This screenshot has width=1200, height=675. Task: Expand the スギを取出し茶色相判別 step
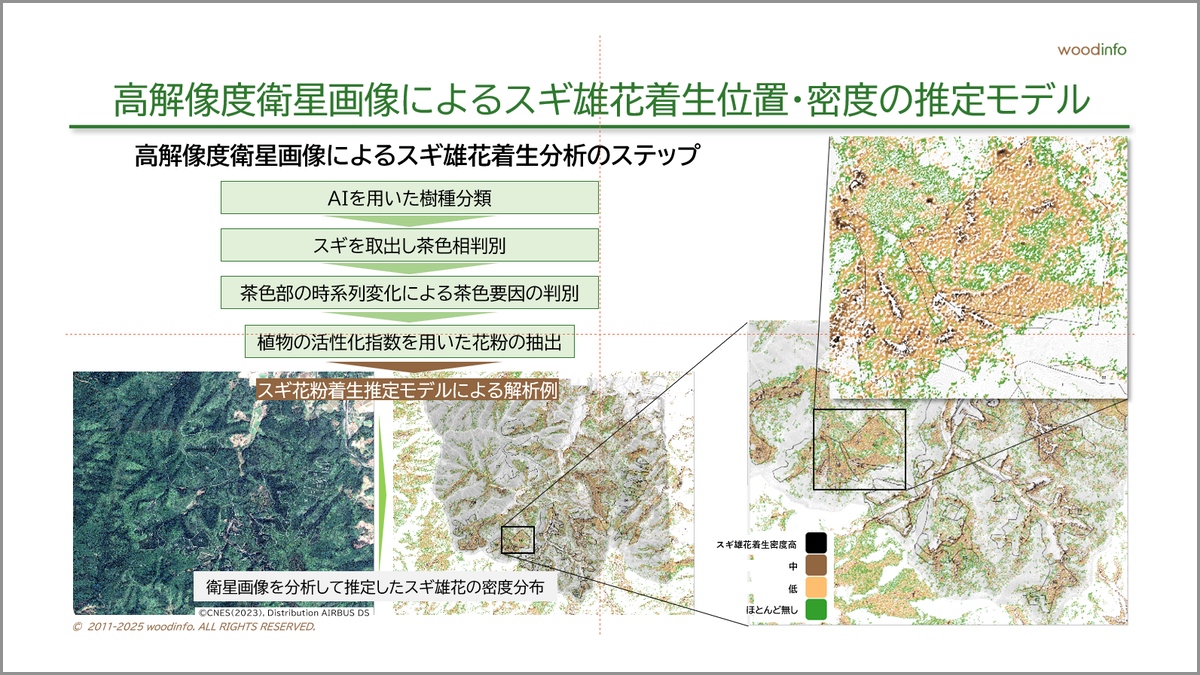click(408, 243)
